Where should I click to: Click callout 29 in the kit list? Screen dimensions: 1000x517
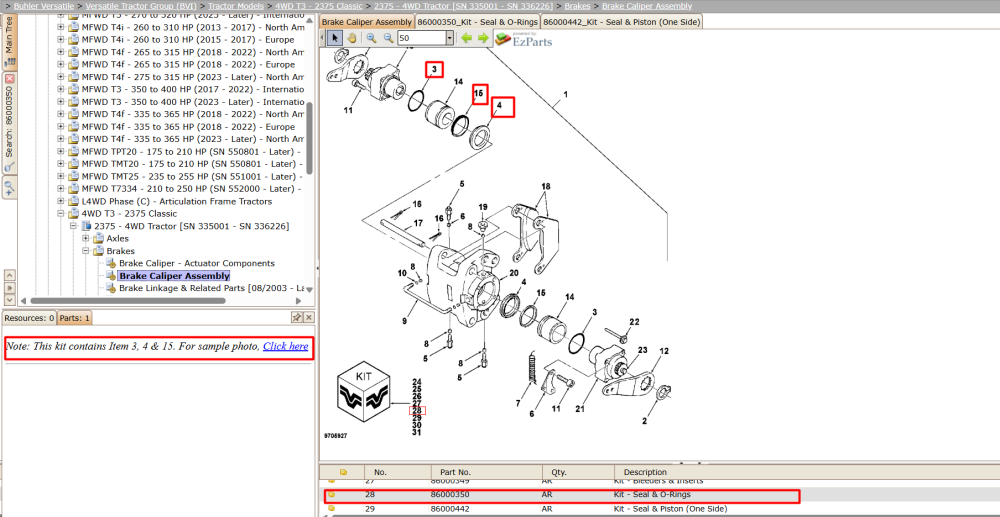coord(417,418)
